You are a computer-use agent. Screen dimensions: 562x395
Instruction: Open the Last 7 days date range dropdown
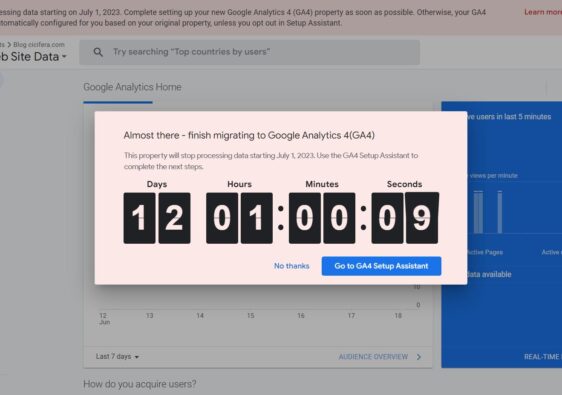tap(117, 357)
